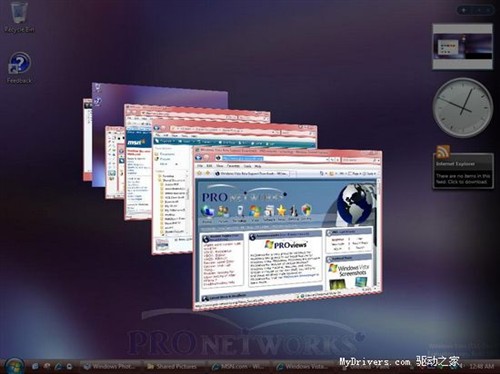
Task: Open the Help menu in front IE window
Action: 258,166
